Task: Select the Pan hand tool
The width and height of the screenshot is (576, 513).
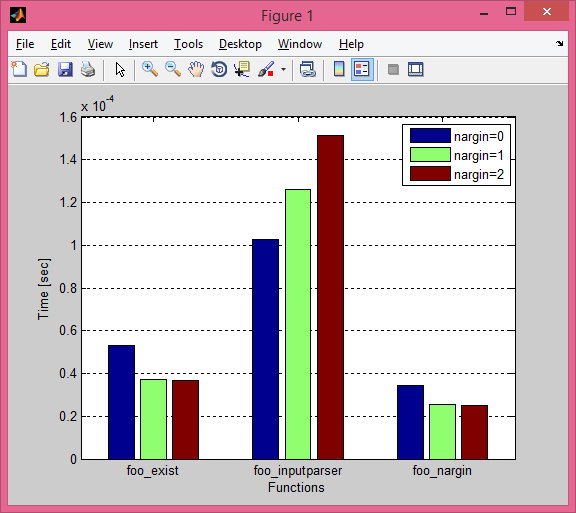Action: coord(196,69)
